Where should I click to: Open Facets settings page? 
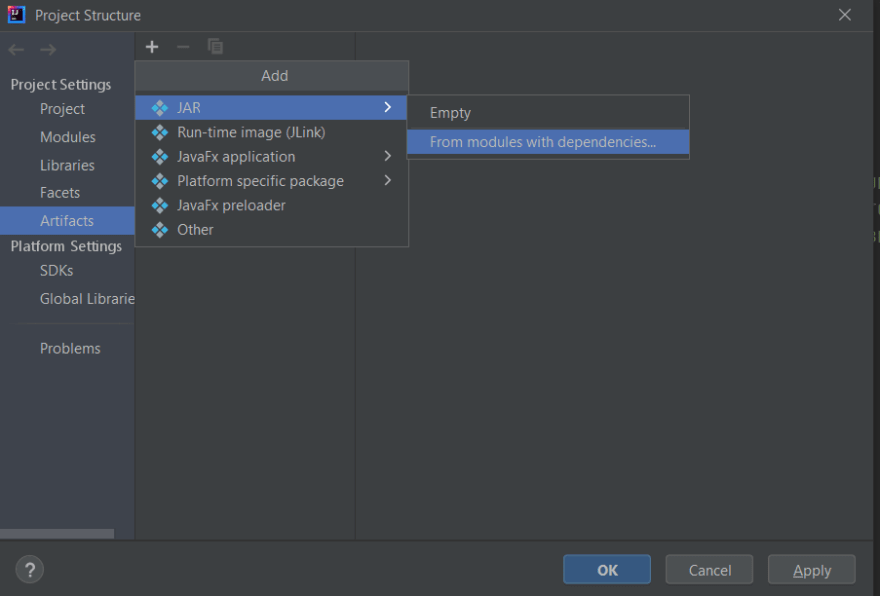60,192
